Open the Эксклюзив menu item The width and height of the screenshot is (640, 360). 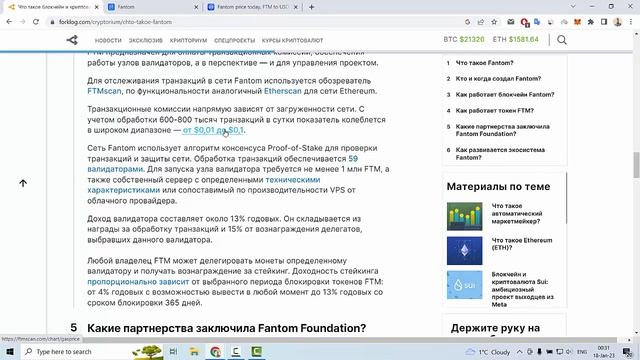click(146, 40)
